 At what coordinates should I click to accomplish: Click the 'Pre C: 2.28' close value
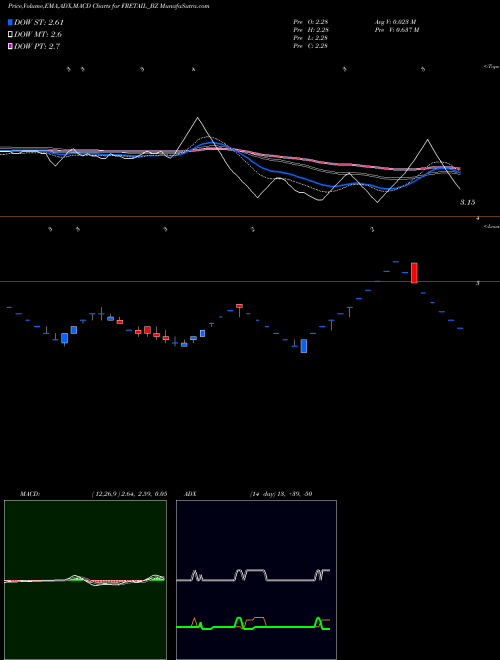(311, 46)
